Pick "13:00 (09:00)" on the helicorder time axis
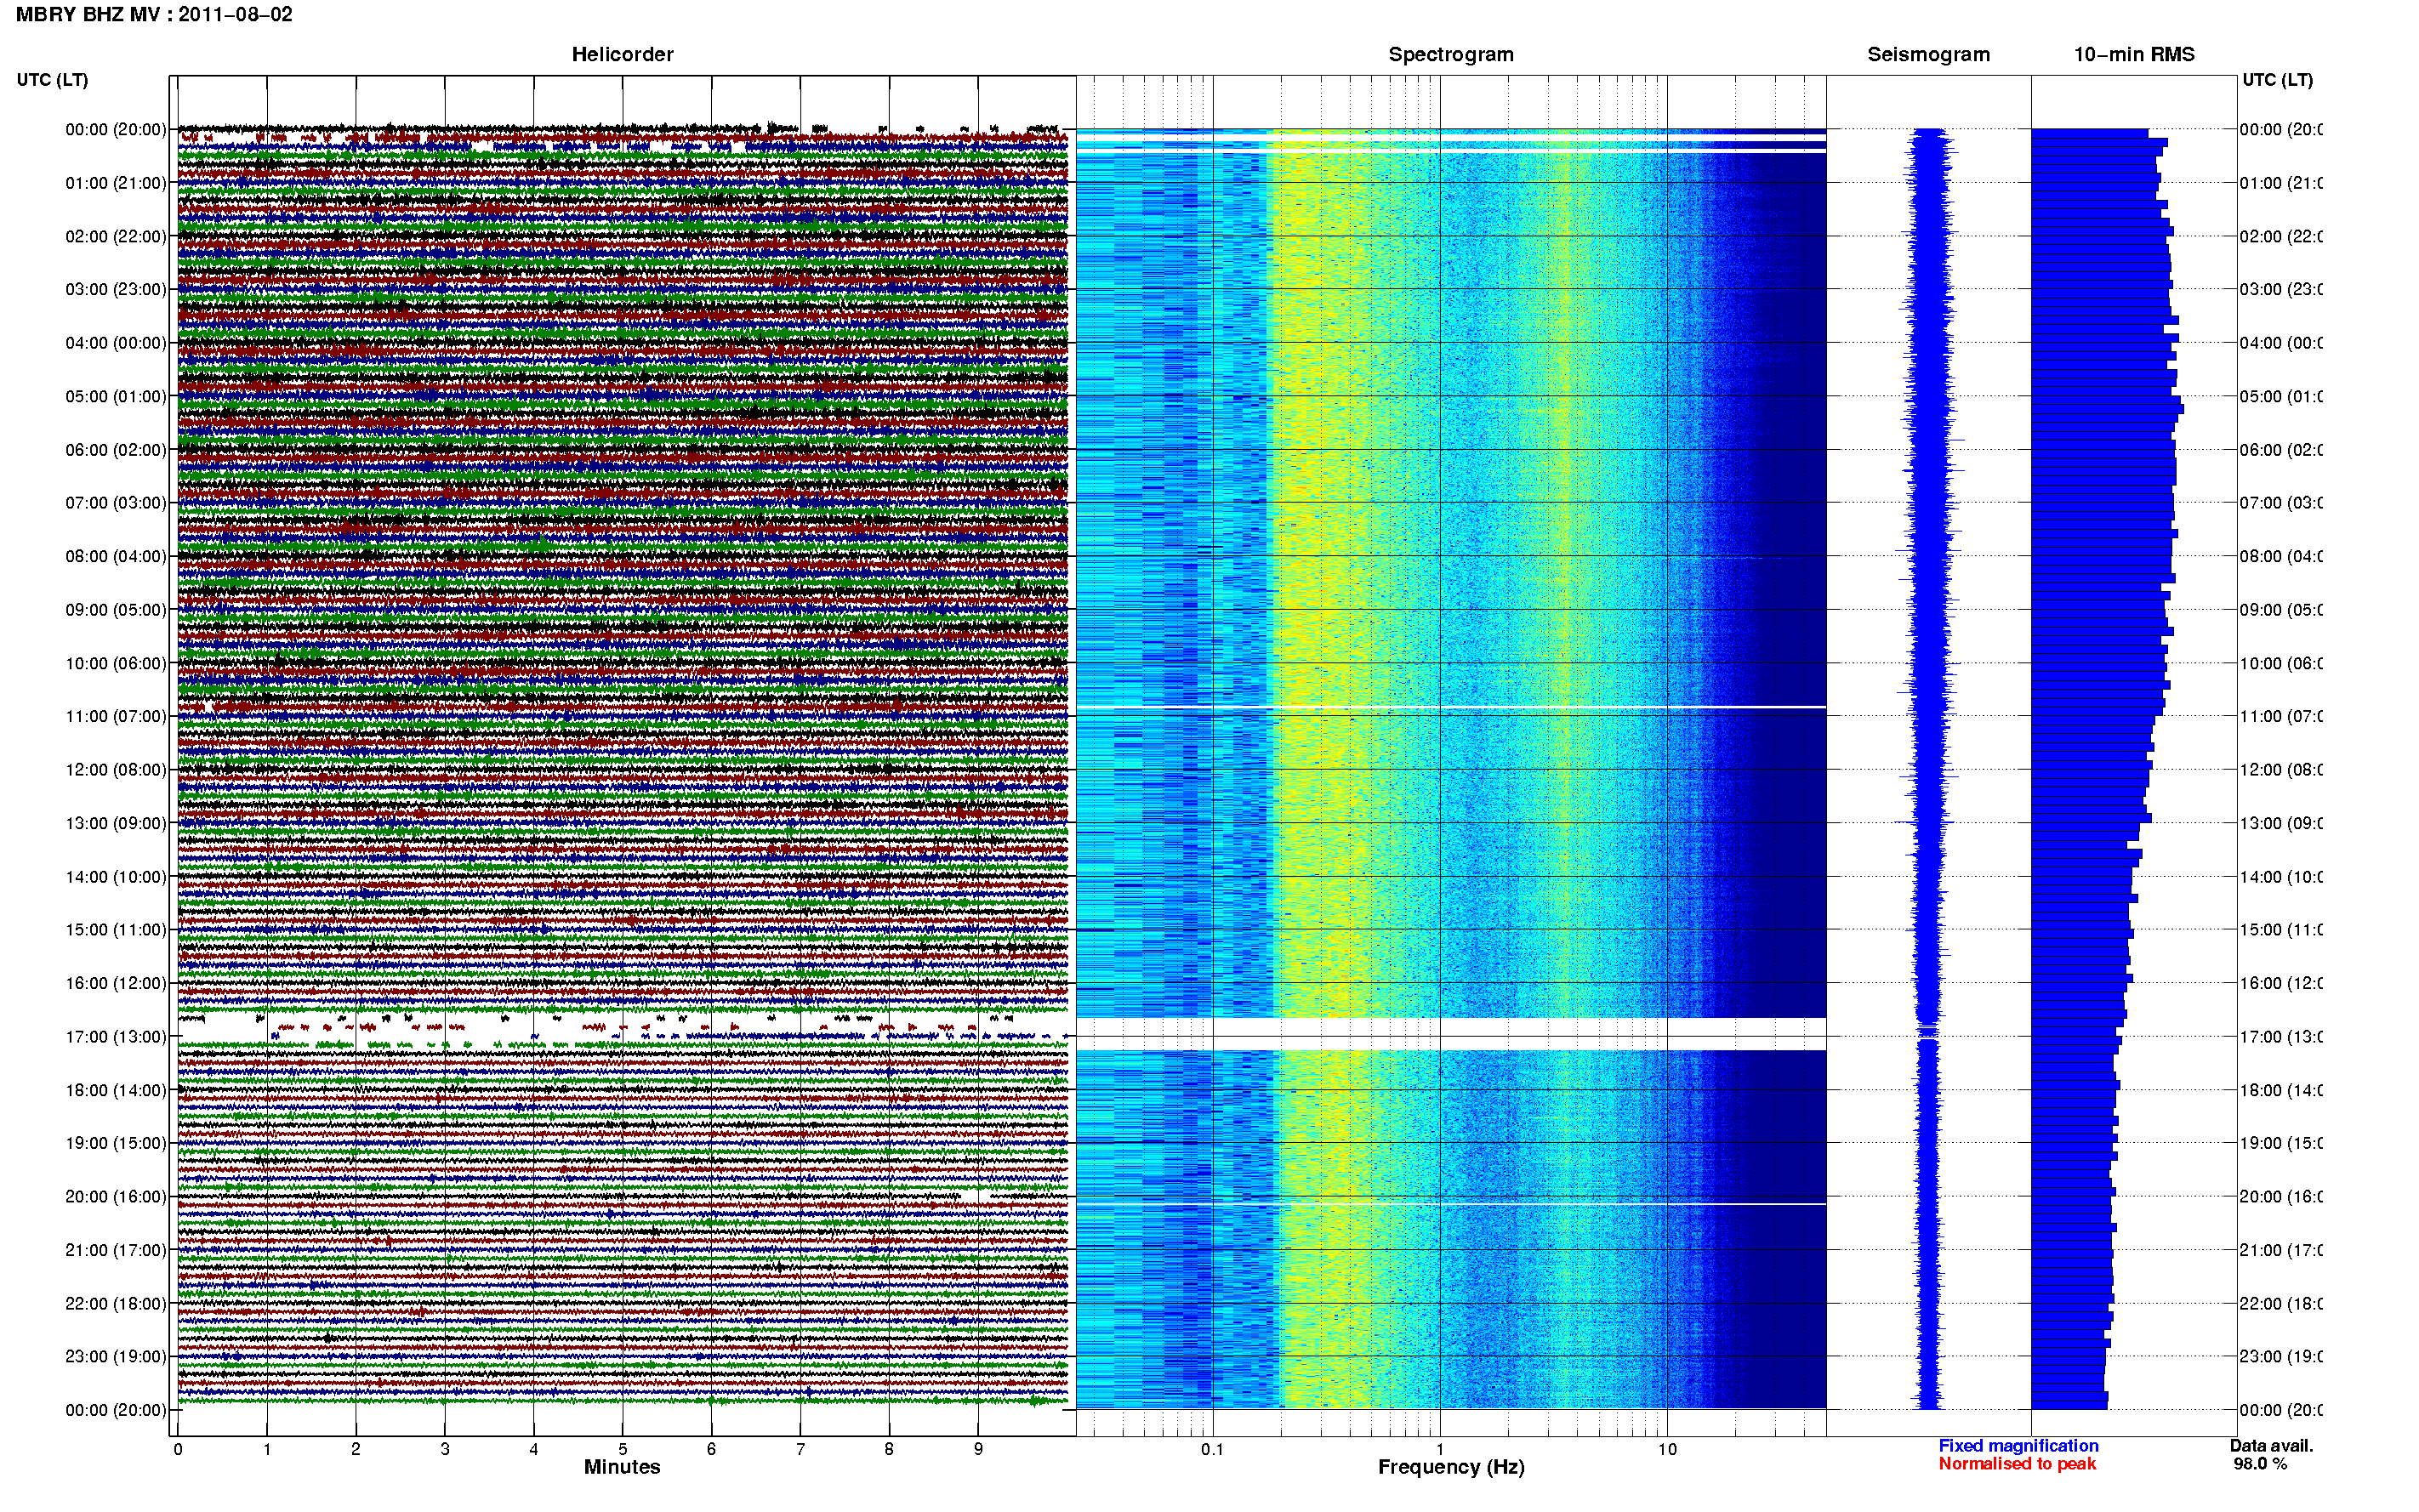The height and width of the screenshot is (1512, 2419). [x=116, y=824]
